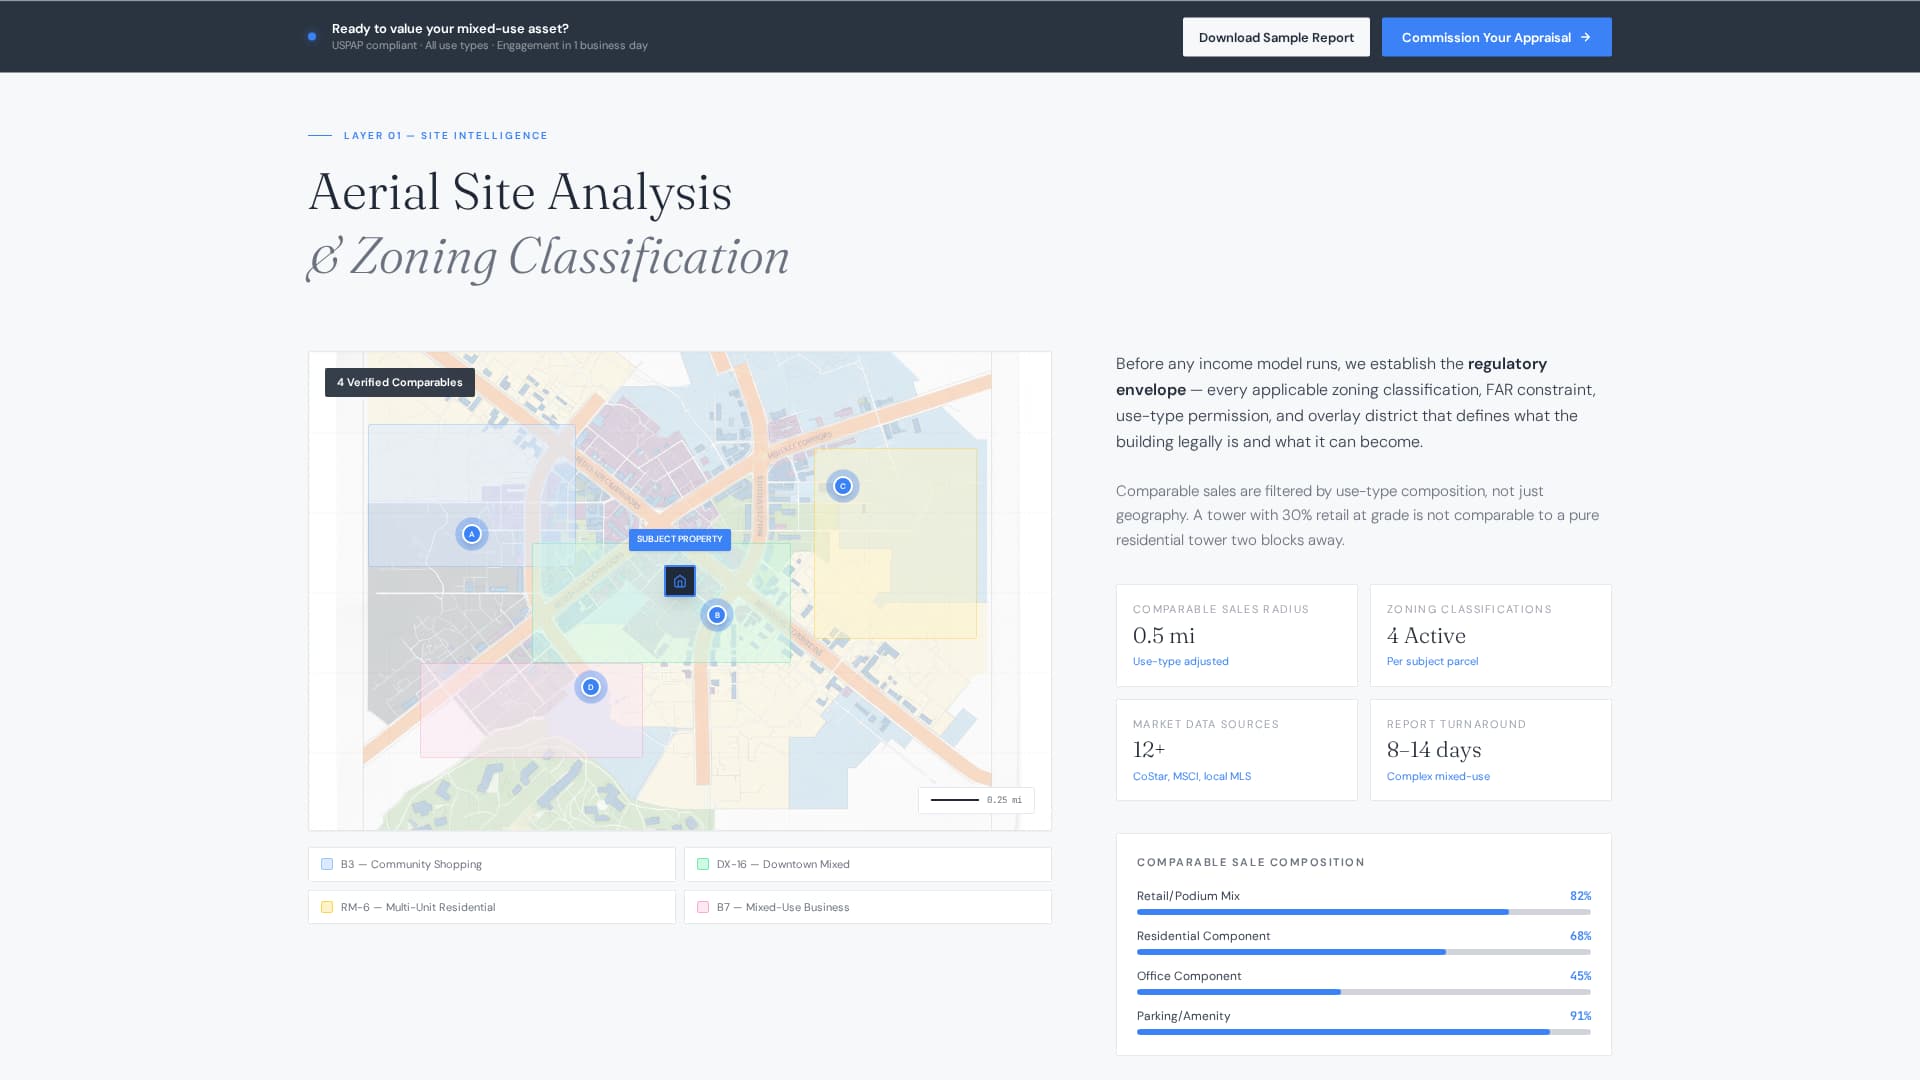Open the CoStar, MSCI, local MLS link
1920x1080 pixels.
[x=1191, y=775]
